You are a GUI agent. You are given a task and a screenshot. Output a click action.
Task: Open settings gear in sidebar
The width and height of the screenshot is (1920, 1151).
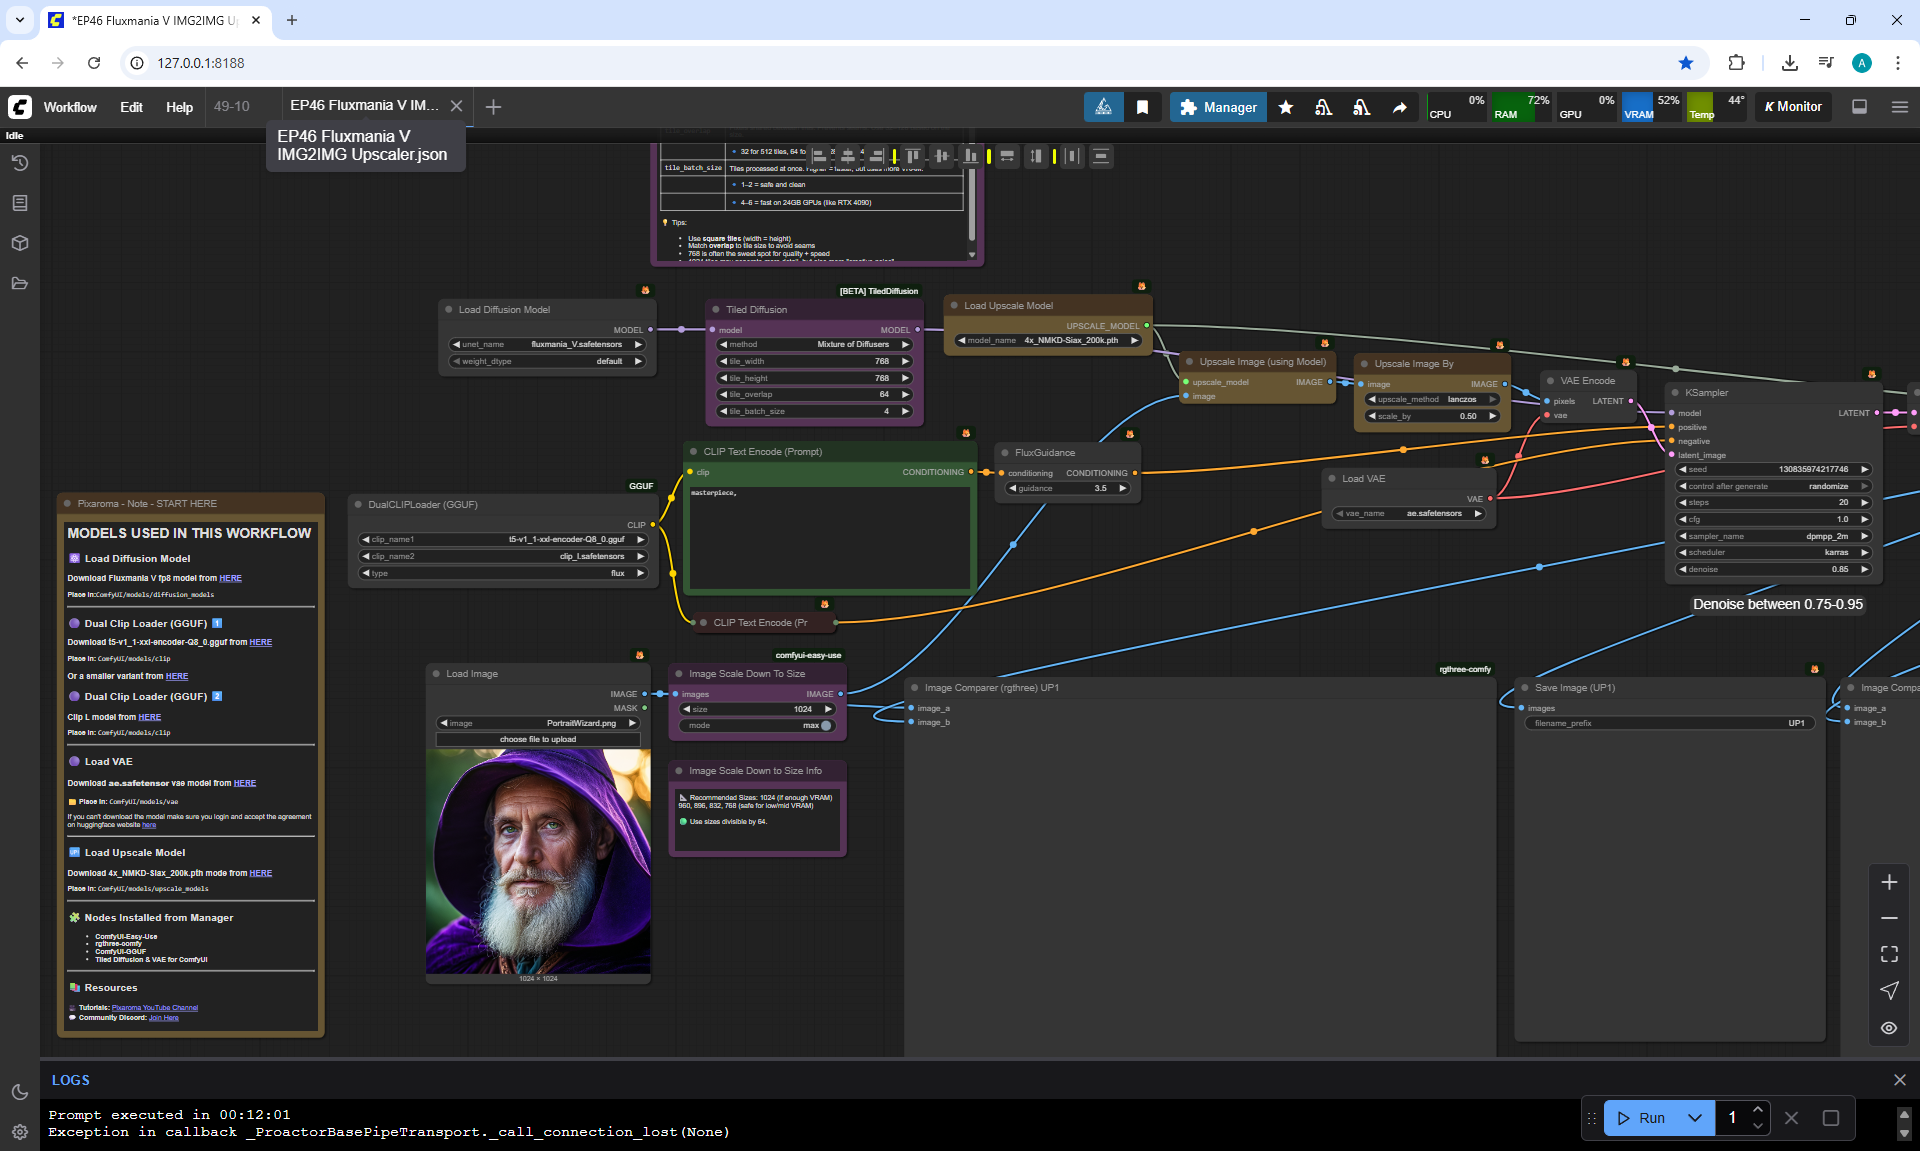click(19, 1132)
